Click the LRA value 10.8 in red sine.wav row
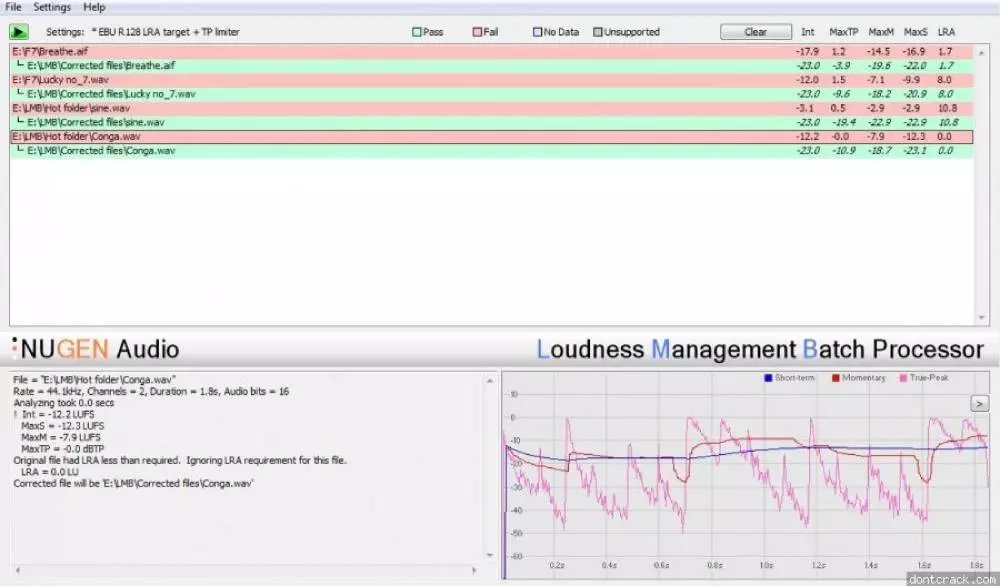The width and height of the screenshot is (1000, 586). [x=947, y=108]
